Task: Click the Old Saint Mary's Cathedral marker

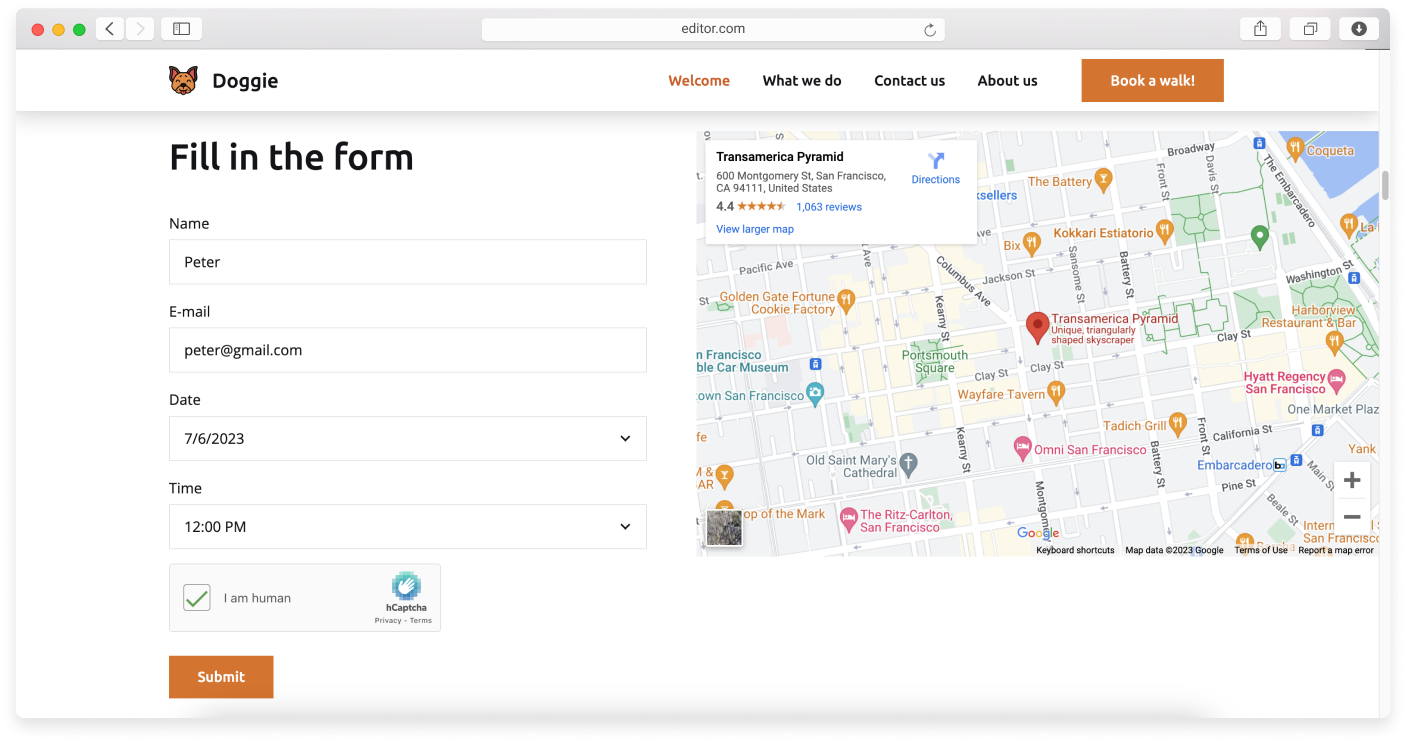Action: pyautogui.click(x=908, y=464)
